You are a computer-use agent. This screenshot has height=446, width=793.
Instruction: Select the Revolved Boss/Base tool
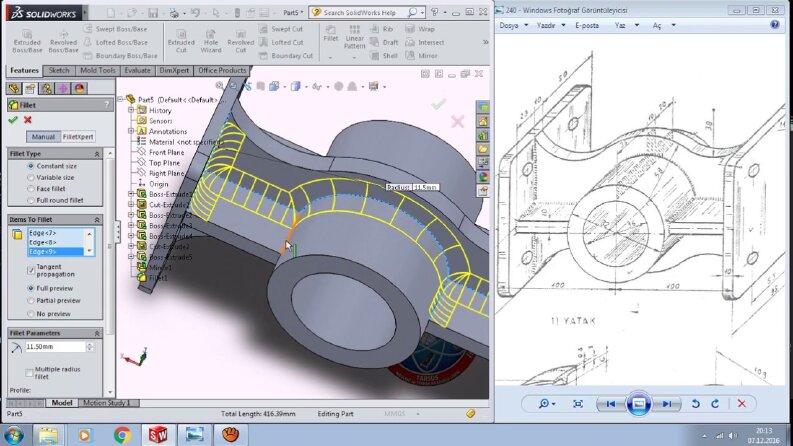click(x=63, y=41)
